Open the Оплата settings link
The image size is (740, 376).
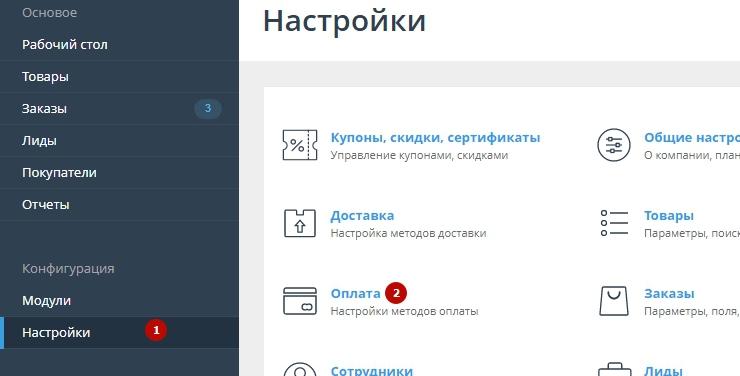pos(355,293)
